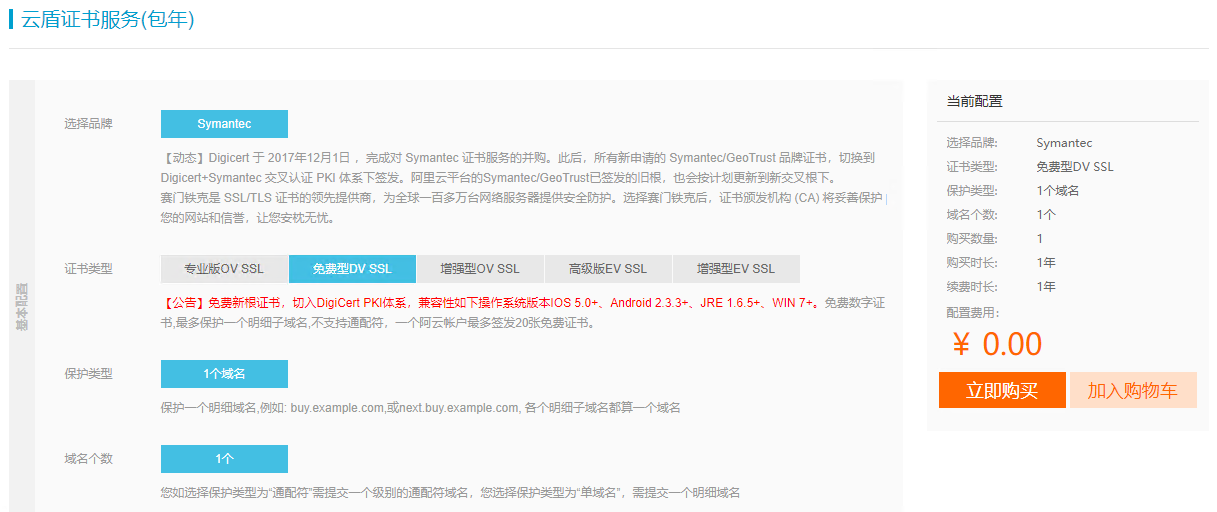Viewport: 1217px width, 512px height.
Task: Choose 增强型EV SSL certificate type
Action: pyautogui.click(x=736, y=269)
